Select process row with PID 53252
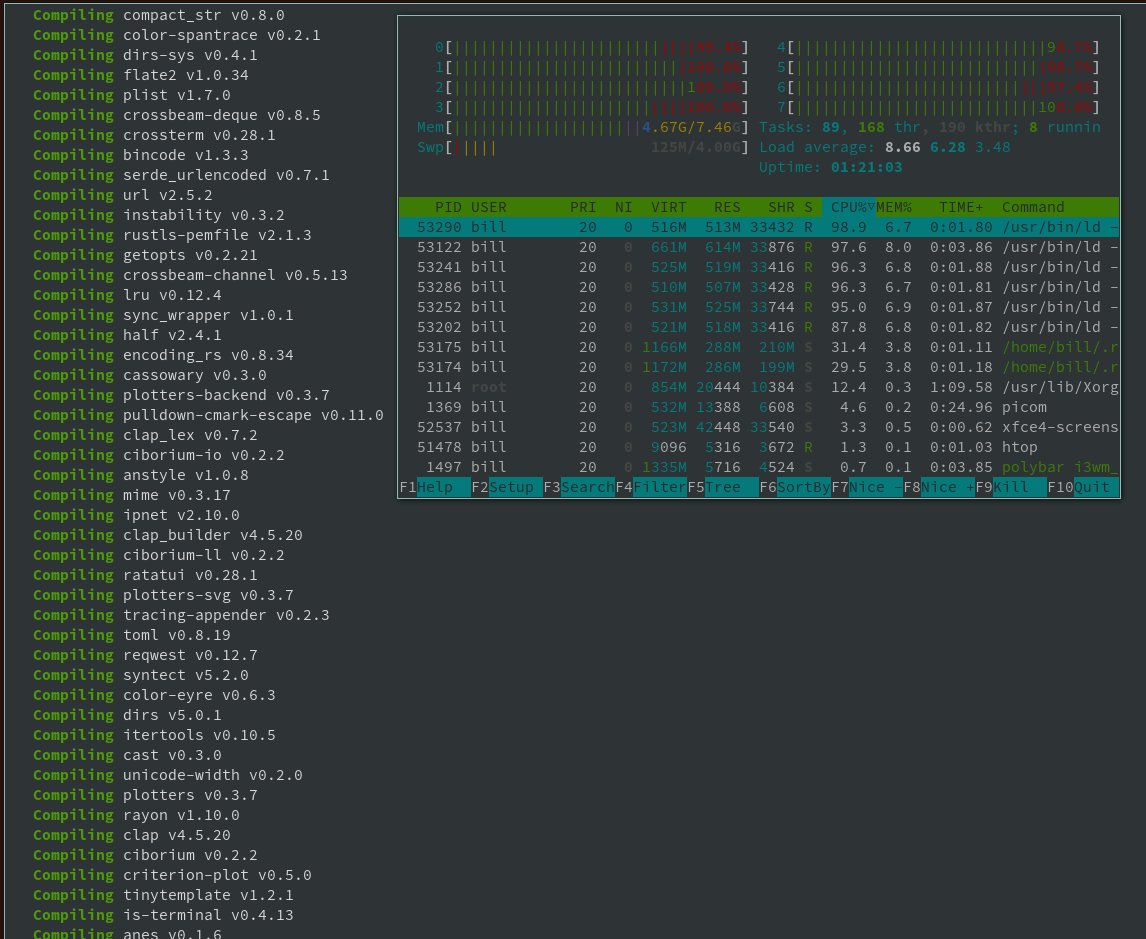The height and width of the screenshot is (939, 1146). pos(759,307)
